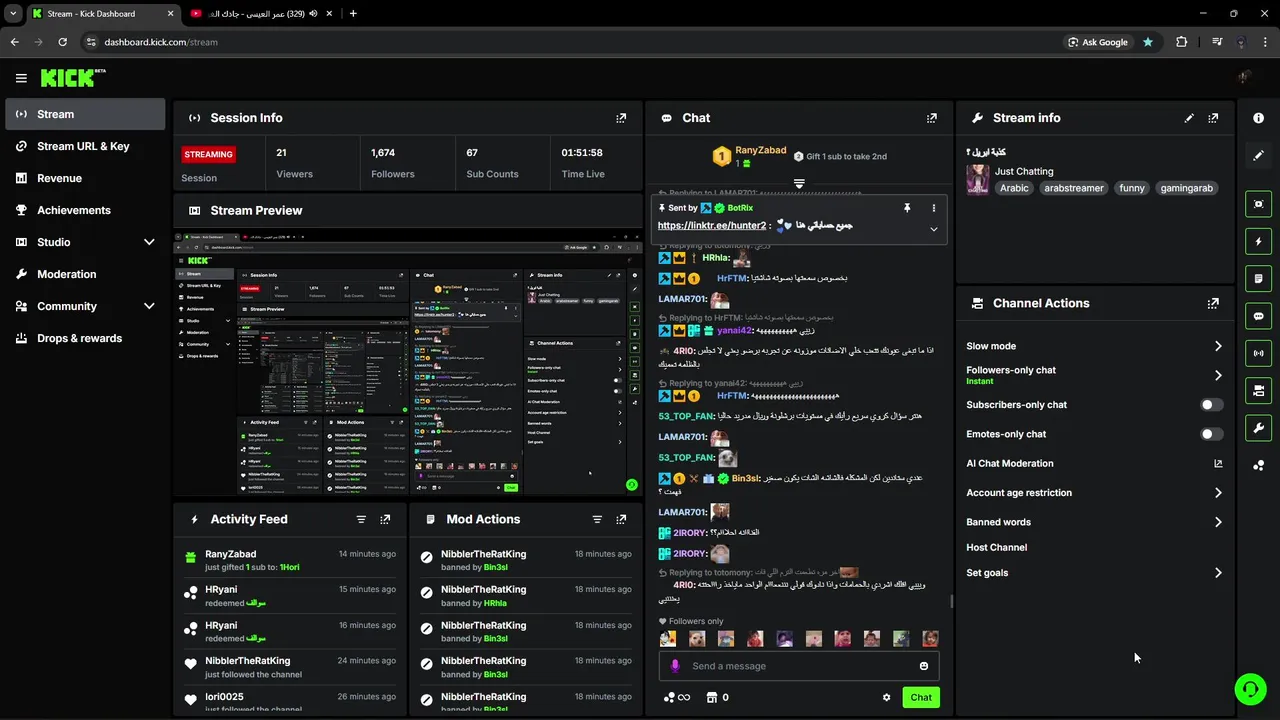
Task: Click the three-dots rewards icon in right sidebar
Action: tap(1258, 465)
